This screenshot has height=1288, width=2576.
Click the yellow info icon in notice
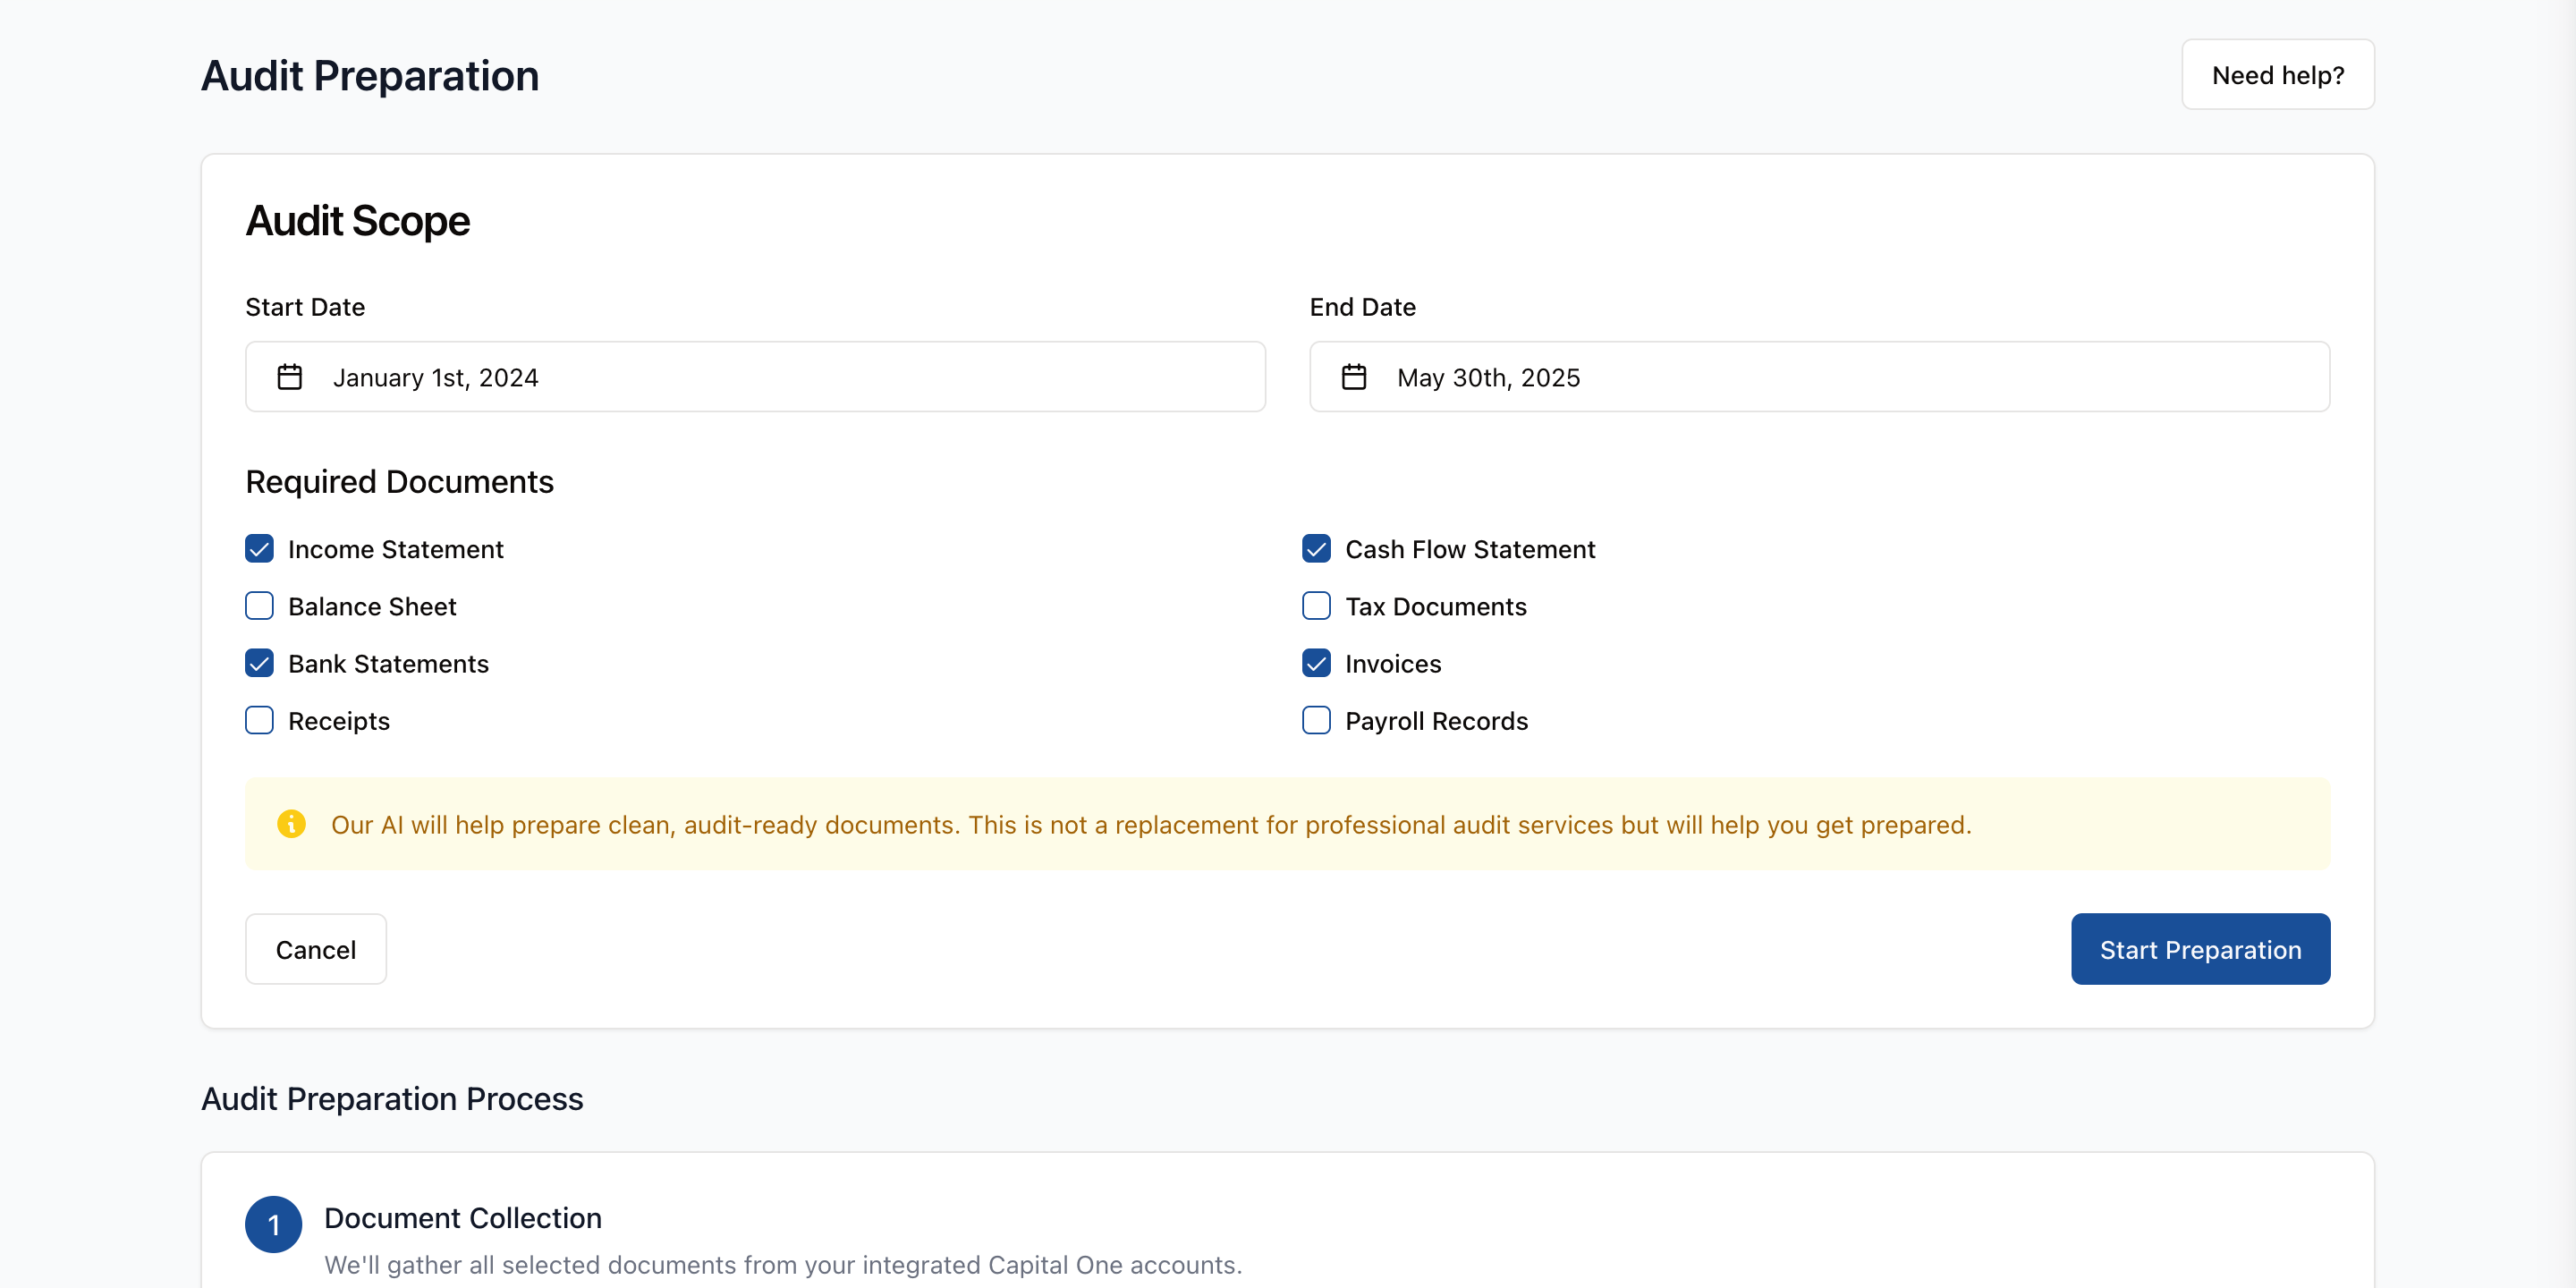click(291, 824)
